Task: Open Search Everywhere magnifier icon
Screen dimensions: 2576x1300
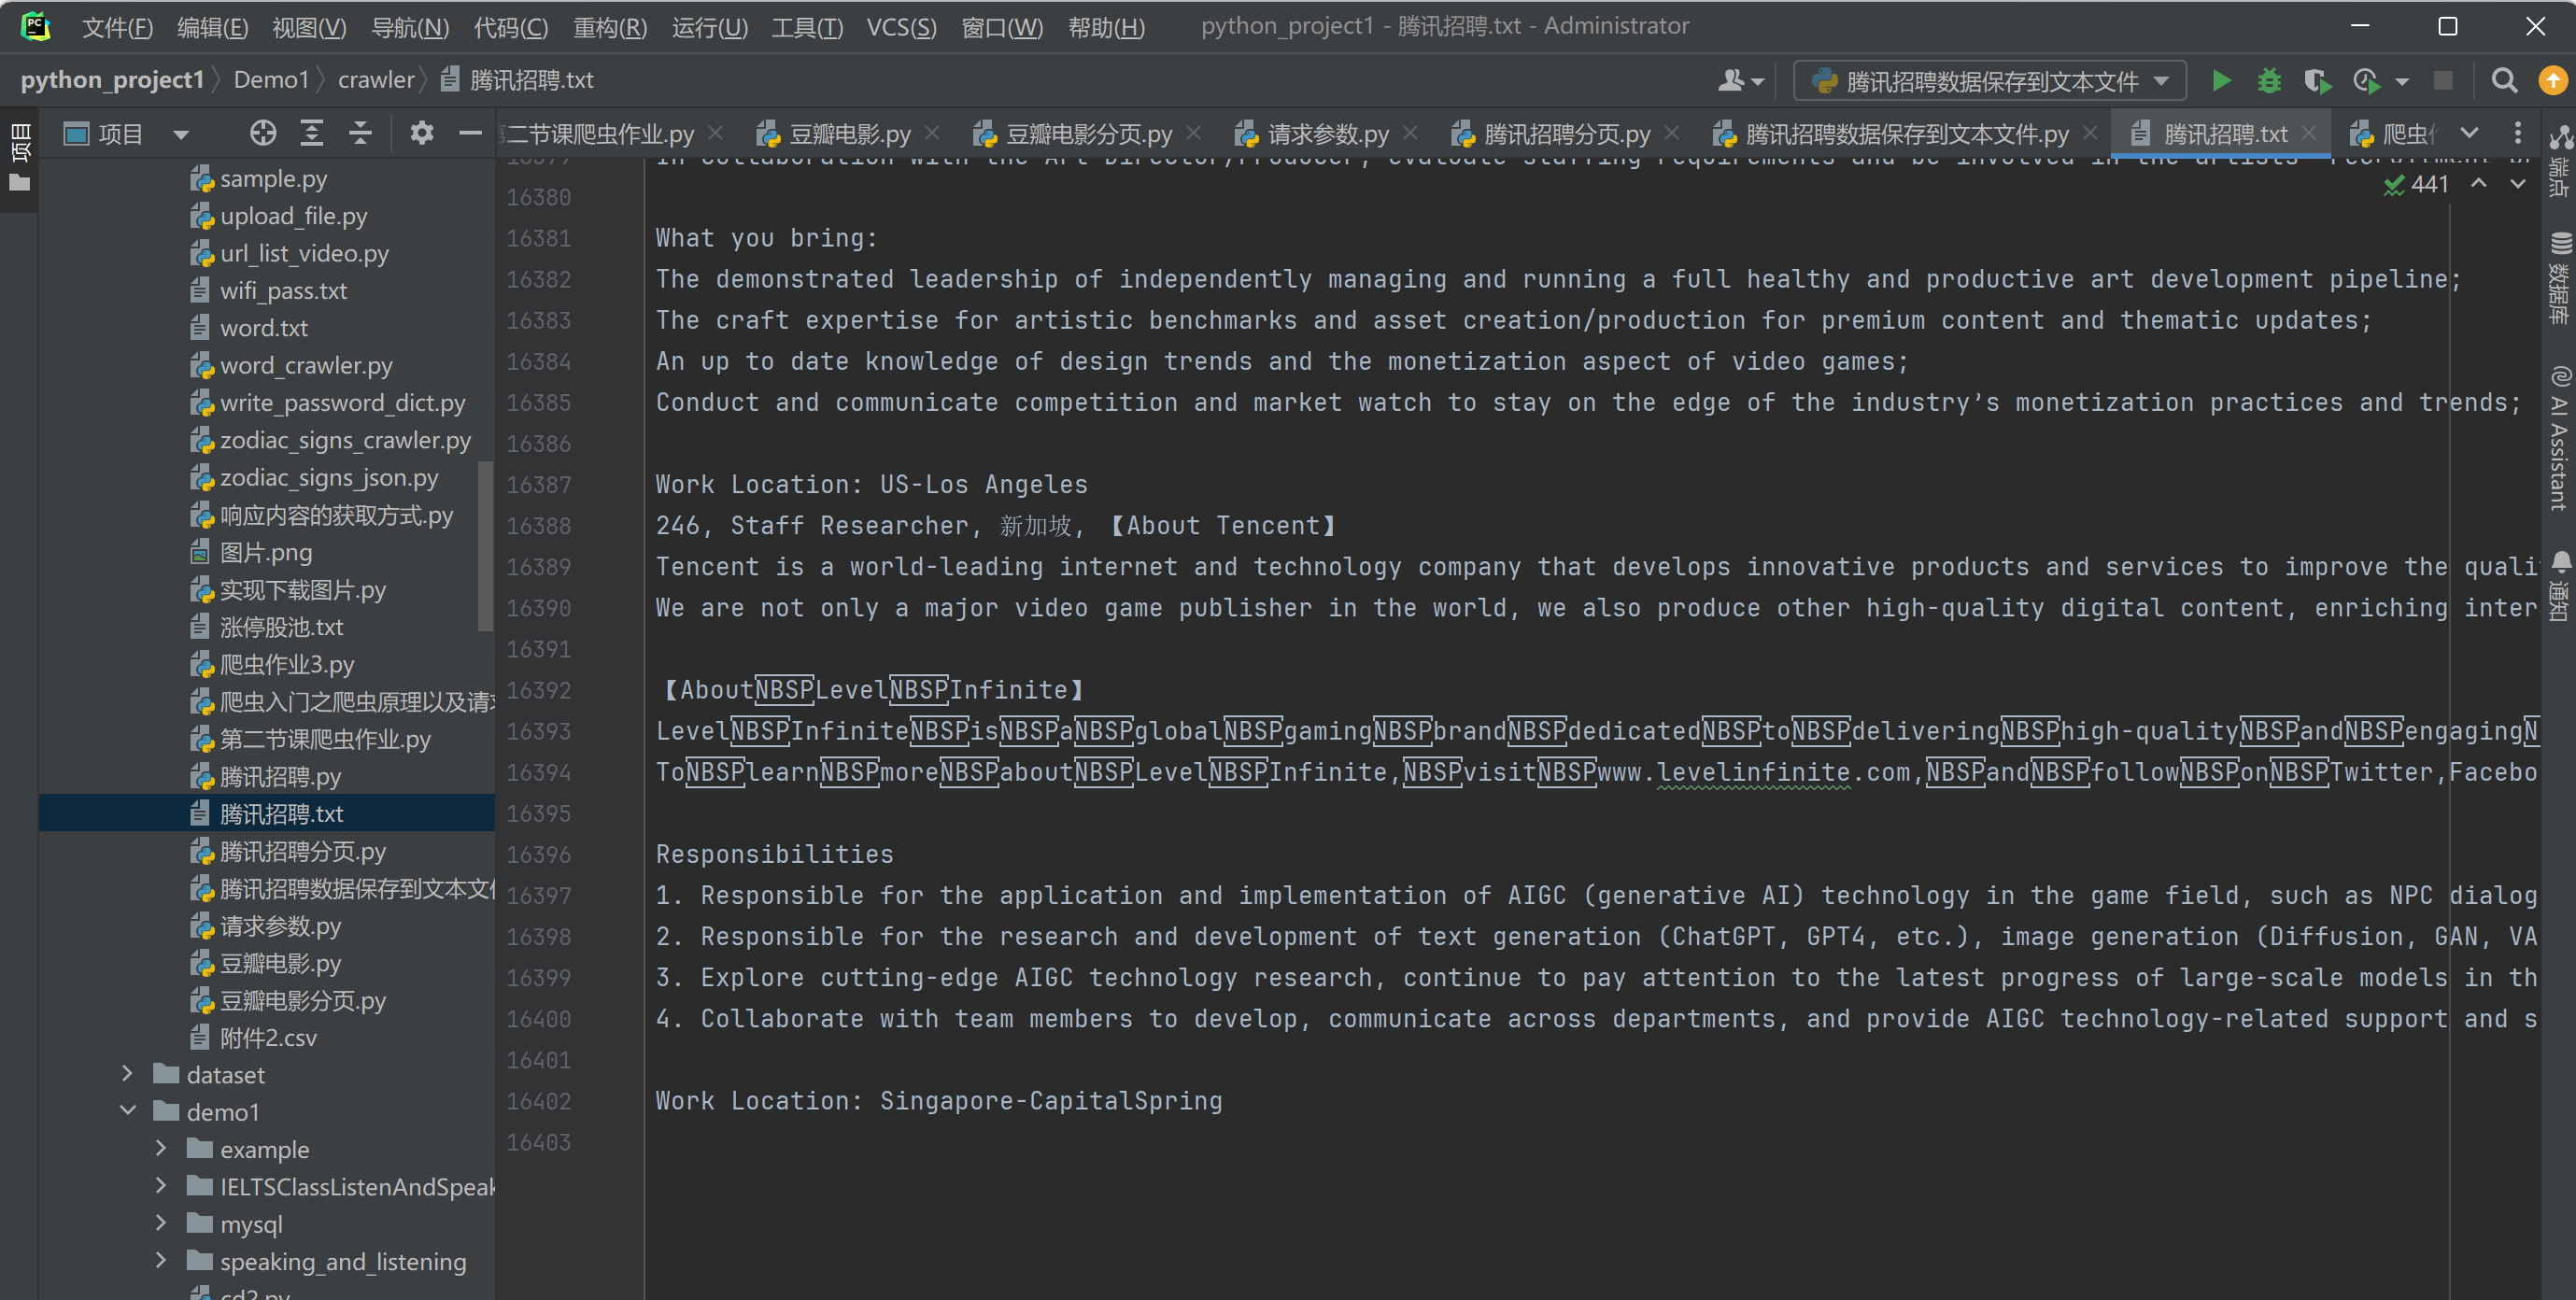Action: 2503,81
